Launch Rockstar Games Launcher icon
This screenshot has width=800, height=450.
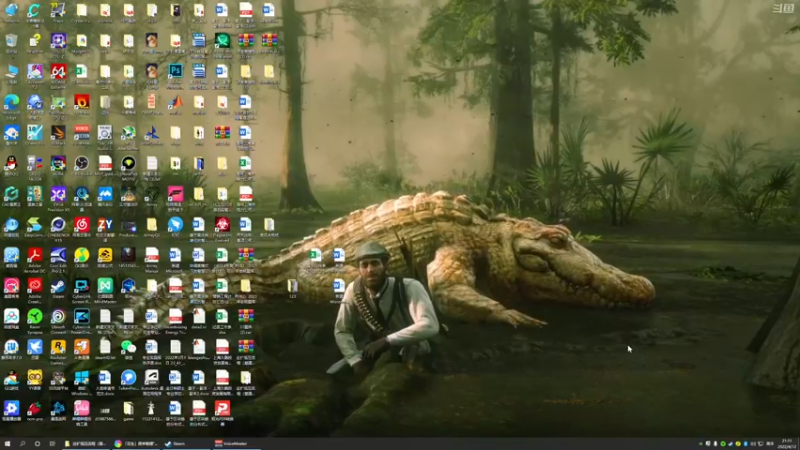(x=58, y=351)
